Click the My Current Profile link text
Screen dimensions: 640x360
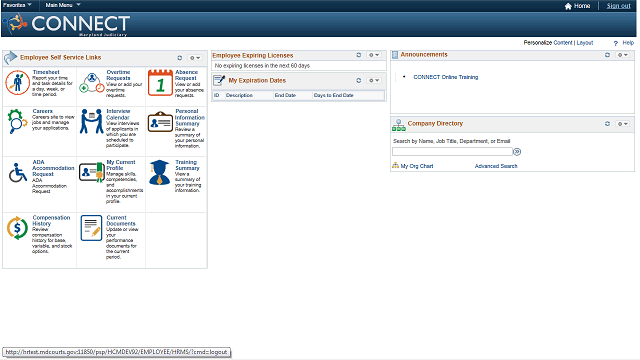(120, 165)
